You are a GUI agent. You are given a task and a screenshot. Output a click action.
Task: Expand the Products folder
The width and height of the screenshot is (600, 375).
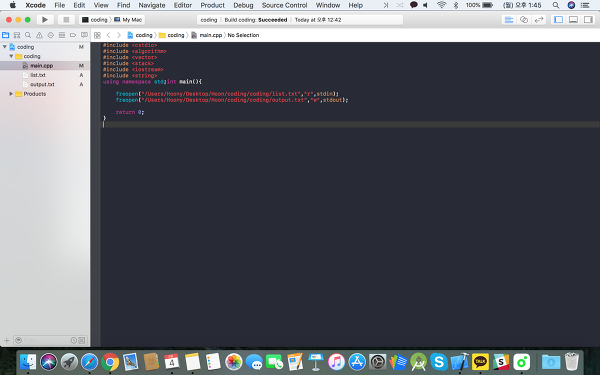tap(11, 94)
